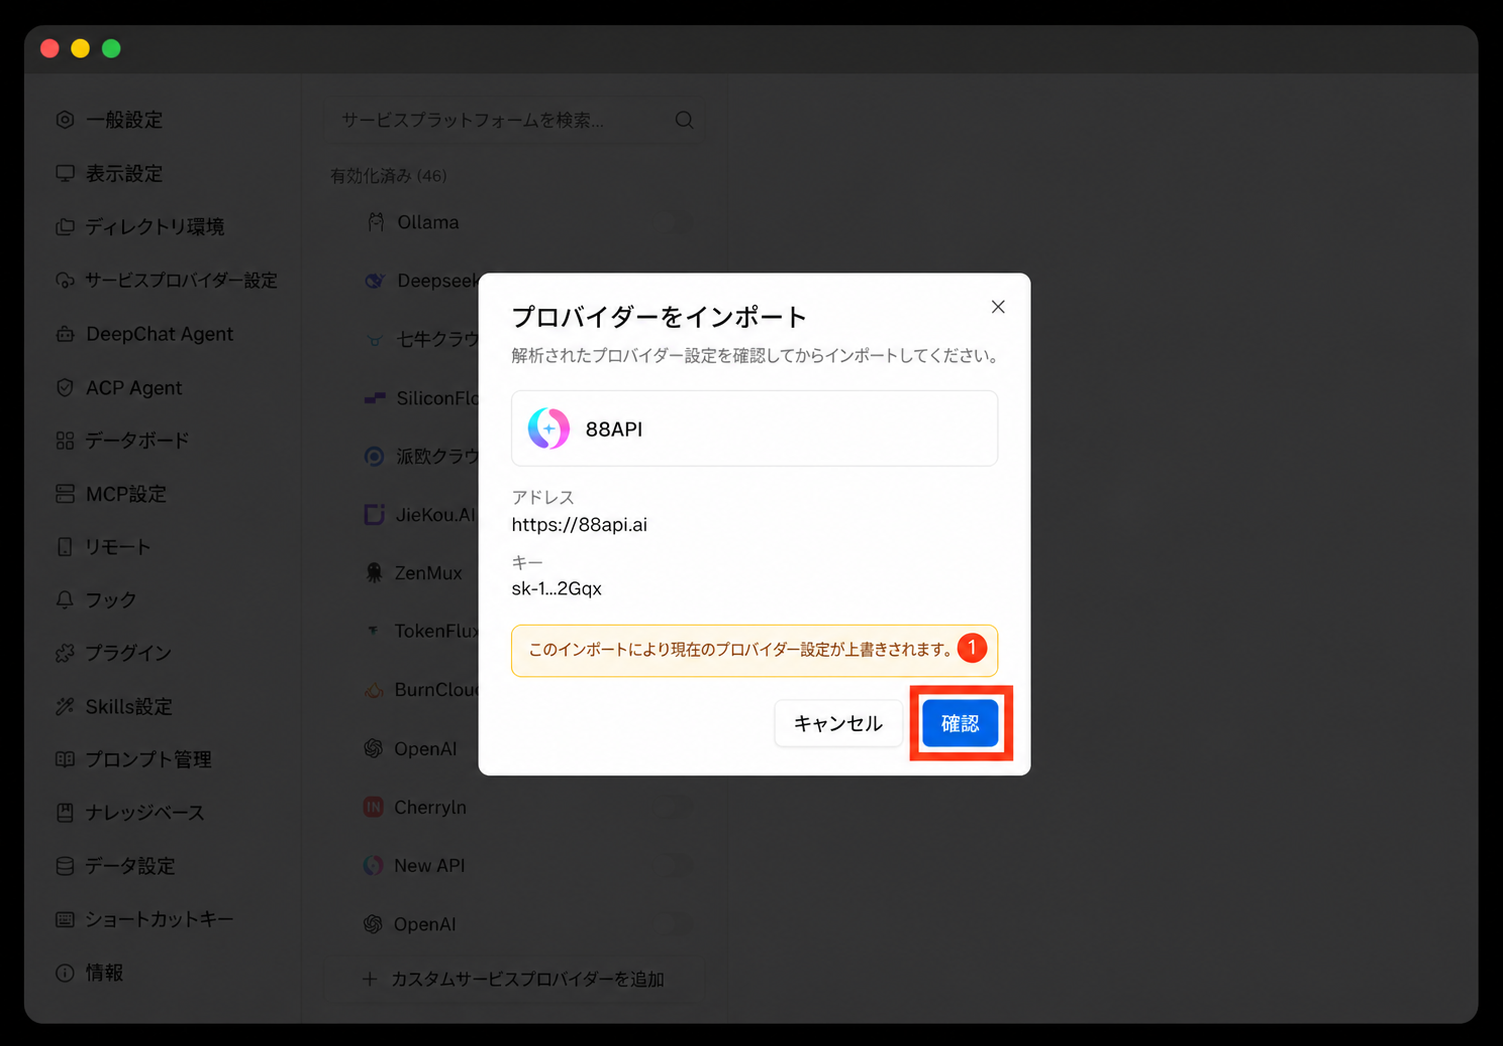Viewport: 1503px width, 1046px height.
Task: Click the BurnCloud provider icon
Action: click(x=374, y=690)
